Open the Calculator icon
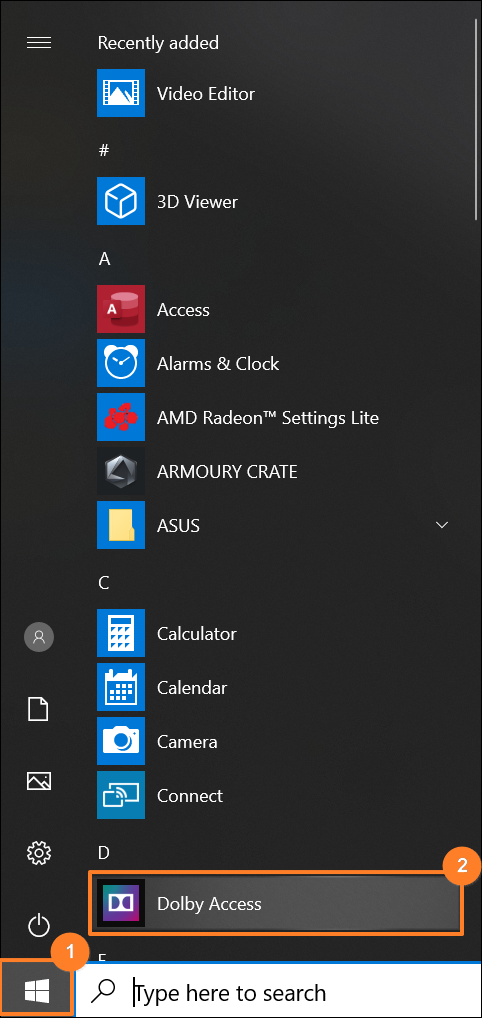 tap(121, 633)
